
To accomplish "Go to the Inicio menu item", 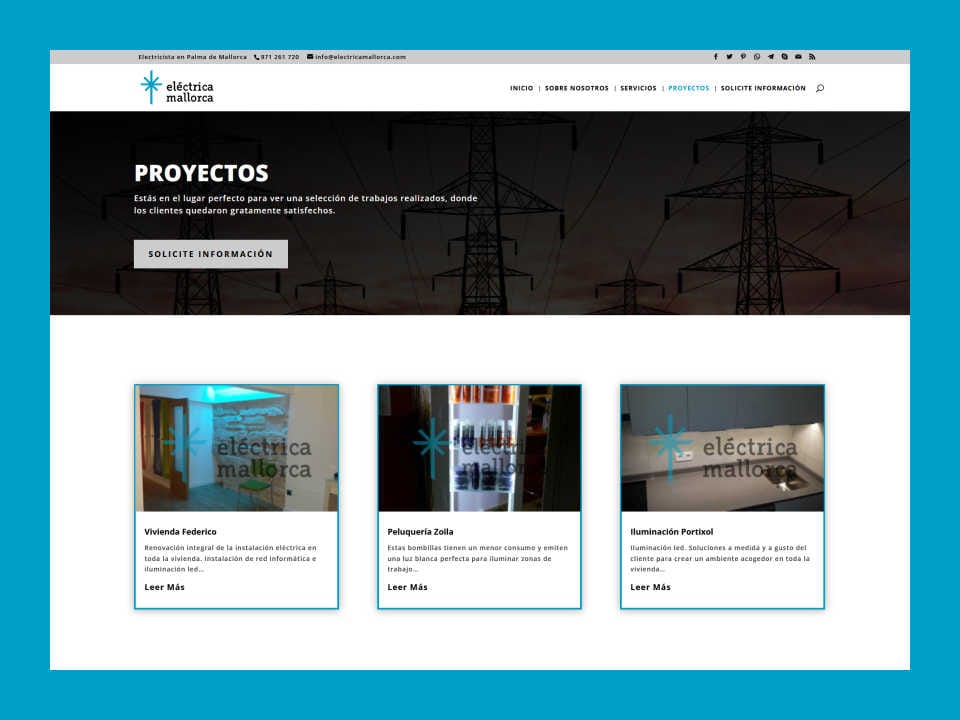I will 521,88.
